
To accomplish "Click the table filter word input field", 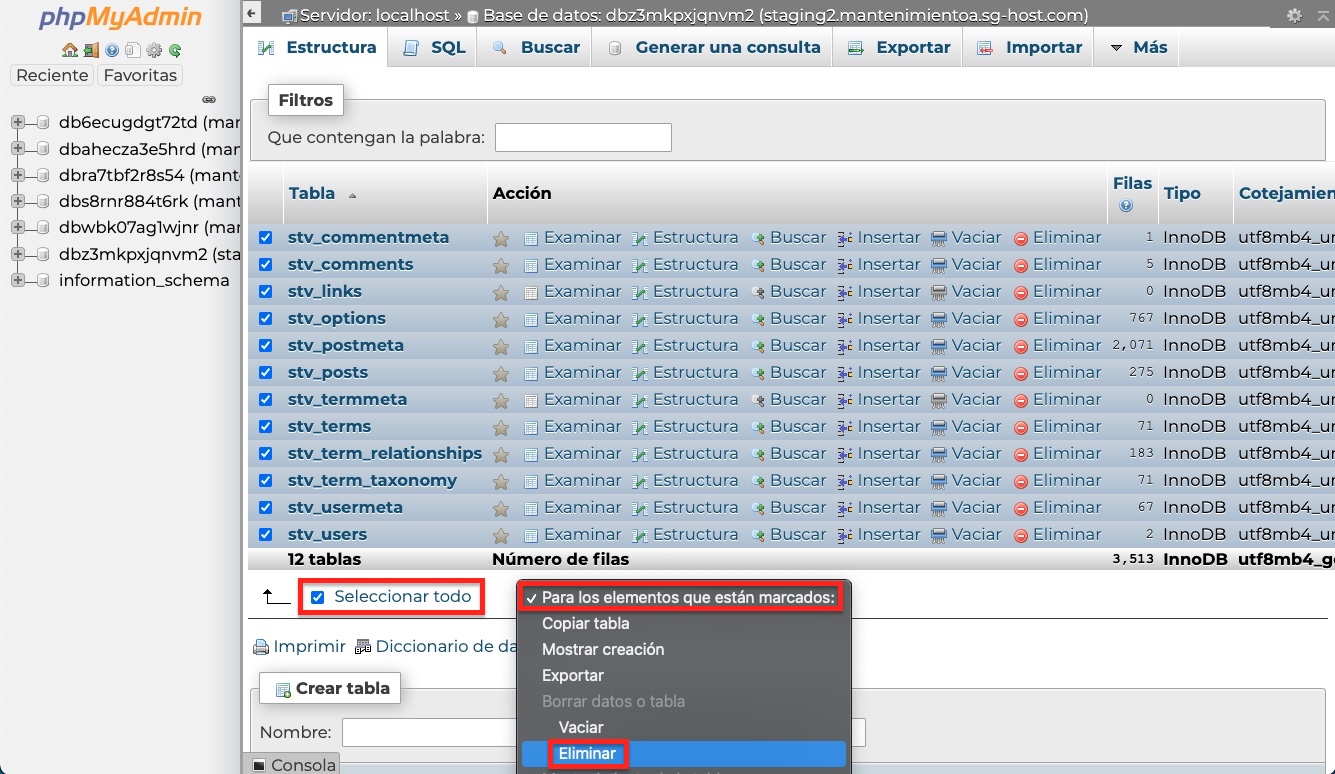I will coord(583,137).
